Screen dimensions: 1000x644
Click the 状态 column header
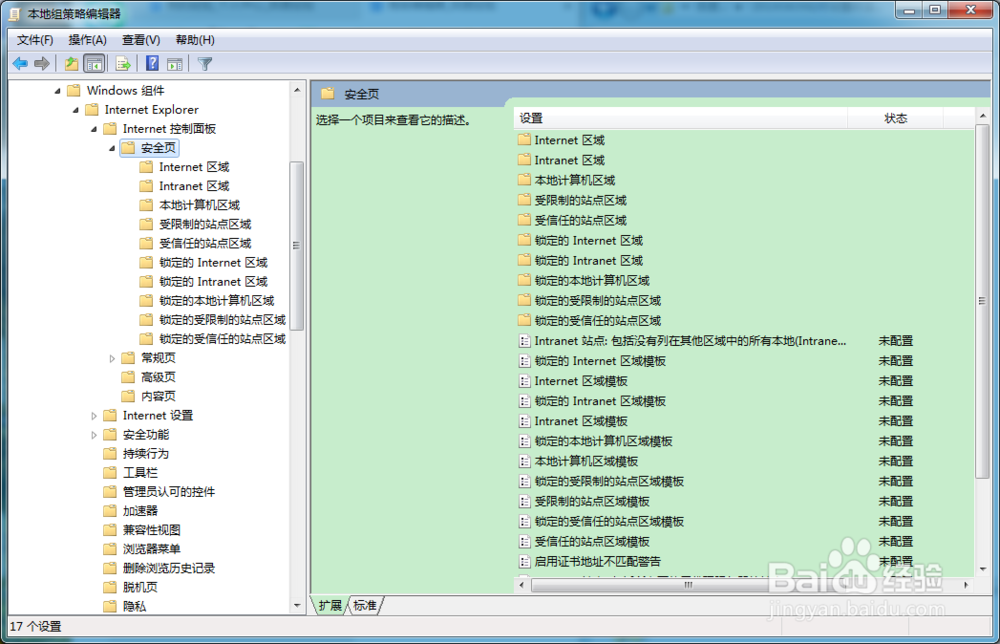pyautogui.click(x=895, y=118)
